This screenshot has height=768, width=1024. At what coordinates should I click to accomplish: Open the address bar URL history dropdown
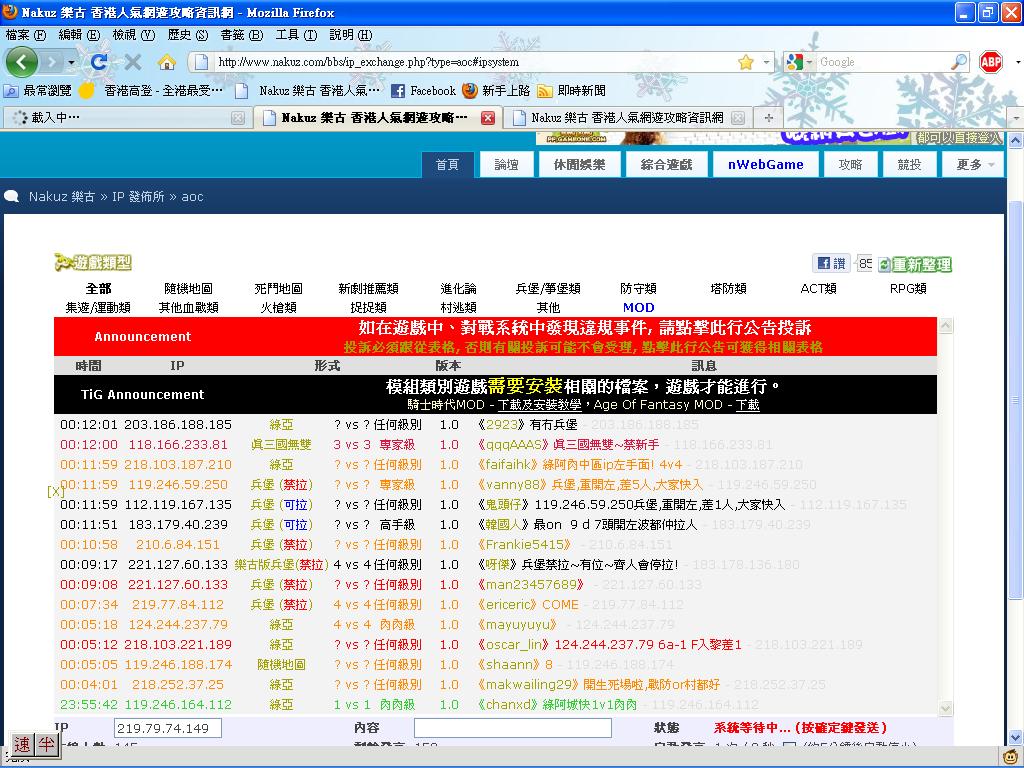(766, 62)
